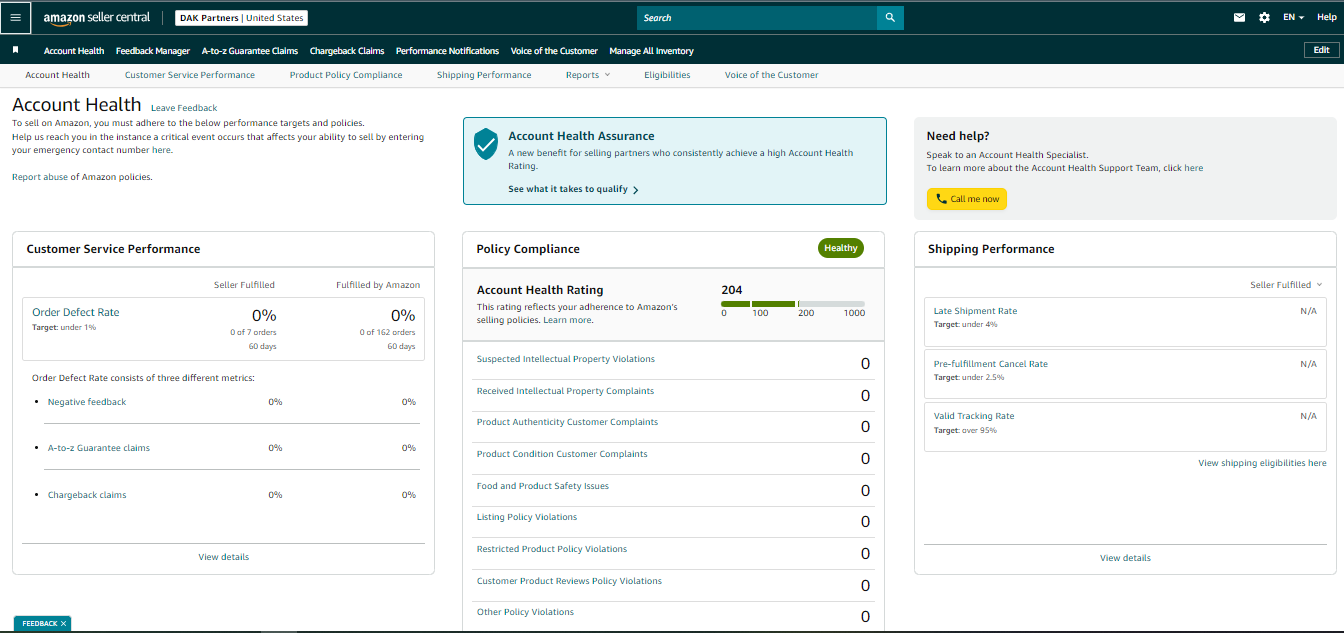Viewport: 1344px width, 633px height.
Task: Open Help in the top bar
Action: 1326,17
